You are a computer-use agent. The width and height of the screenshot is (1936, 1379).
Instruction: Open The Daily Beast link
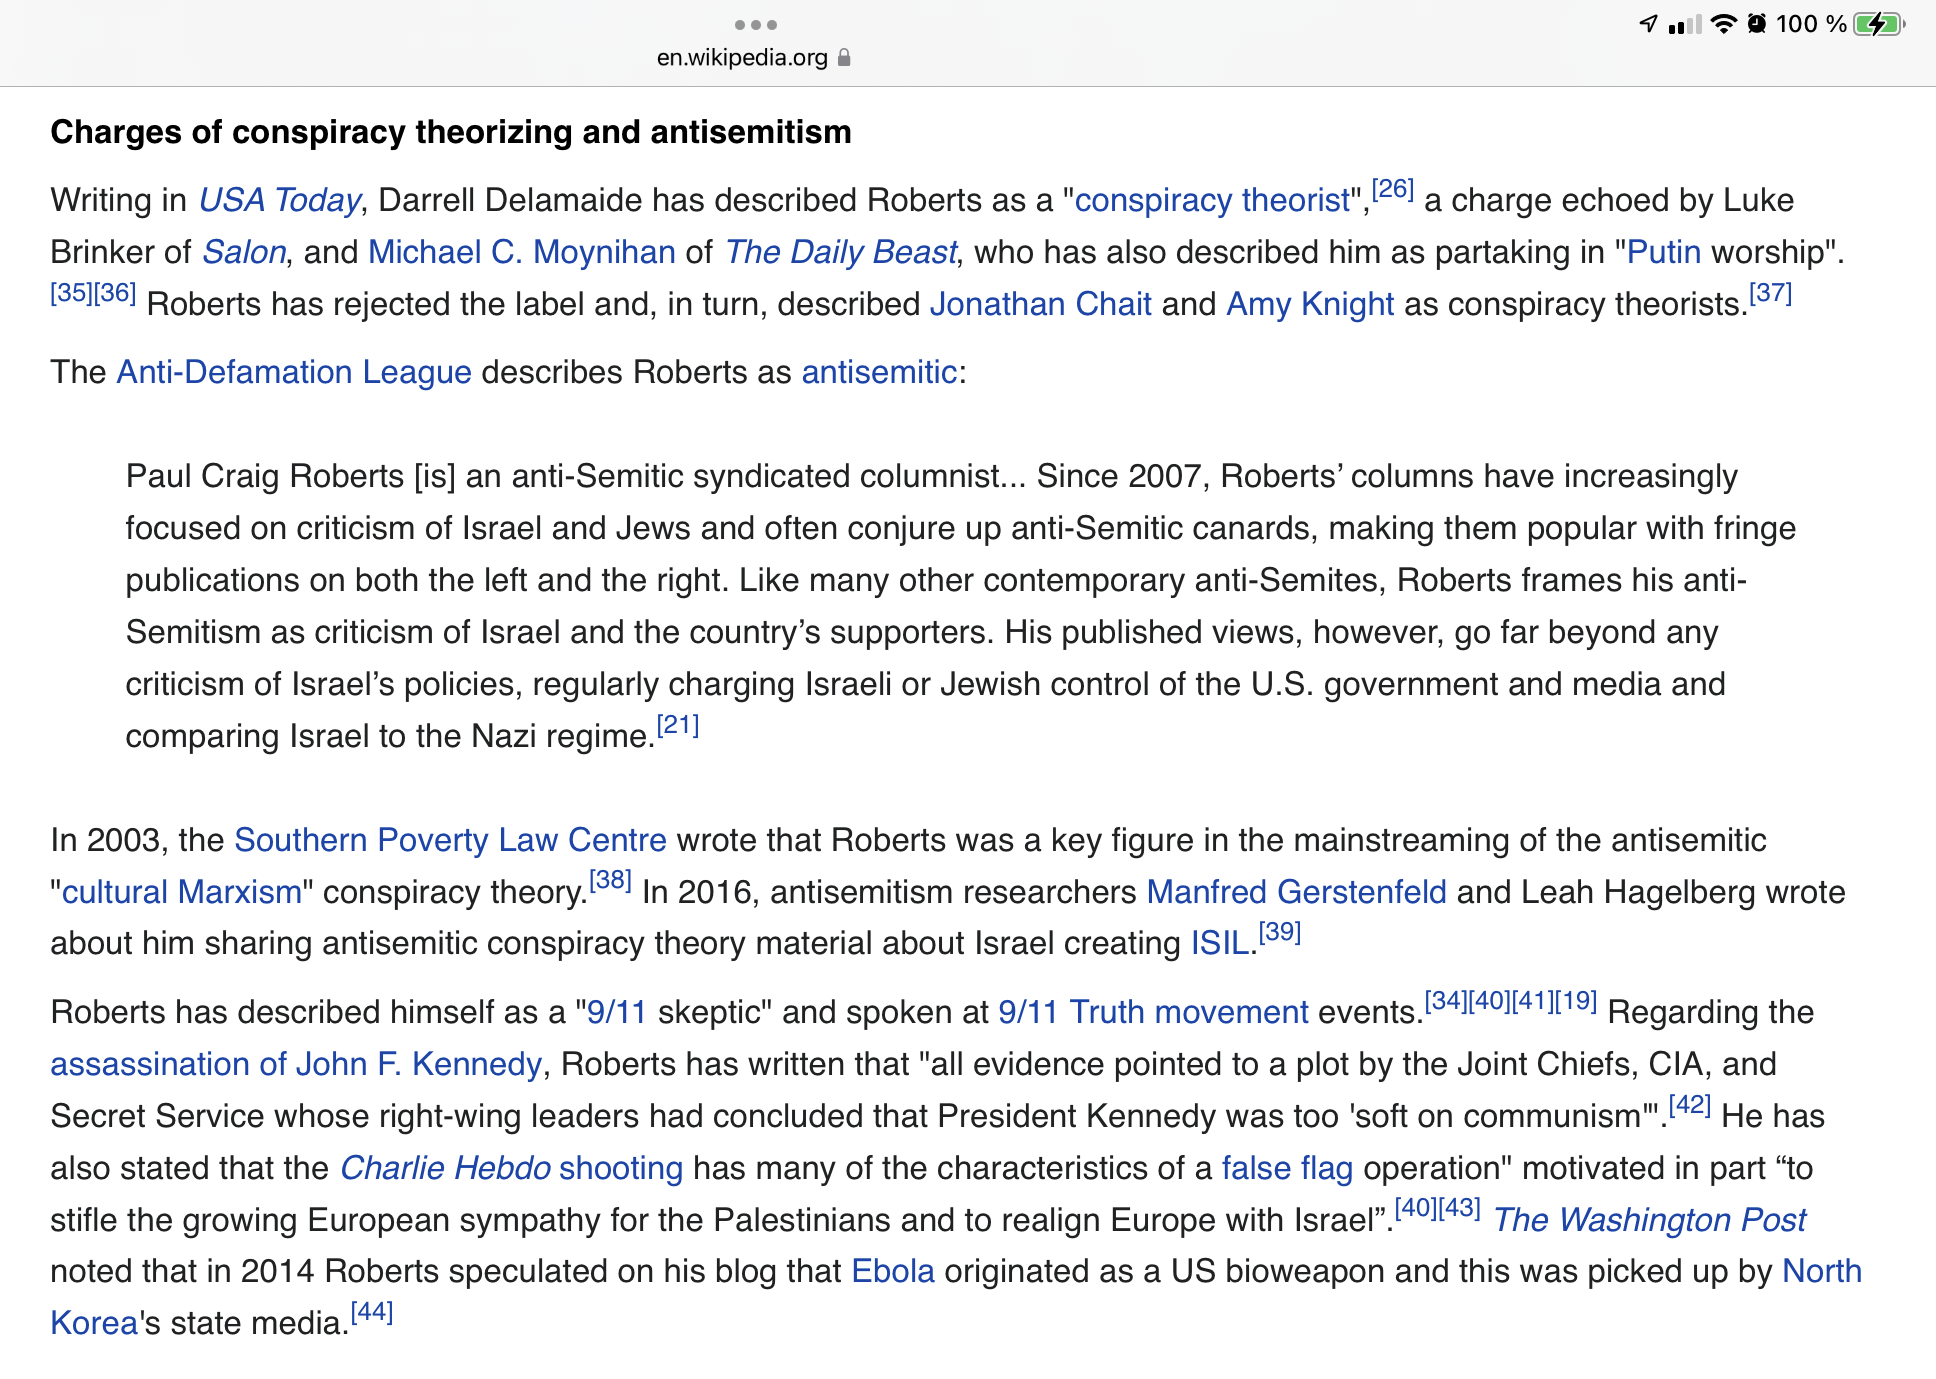[840, 252]
